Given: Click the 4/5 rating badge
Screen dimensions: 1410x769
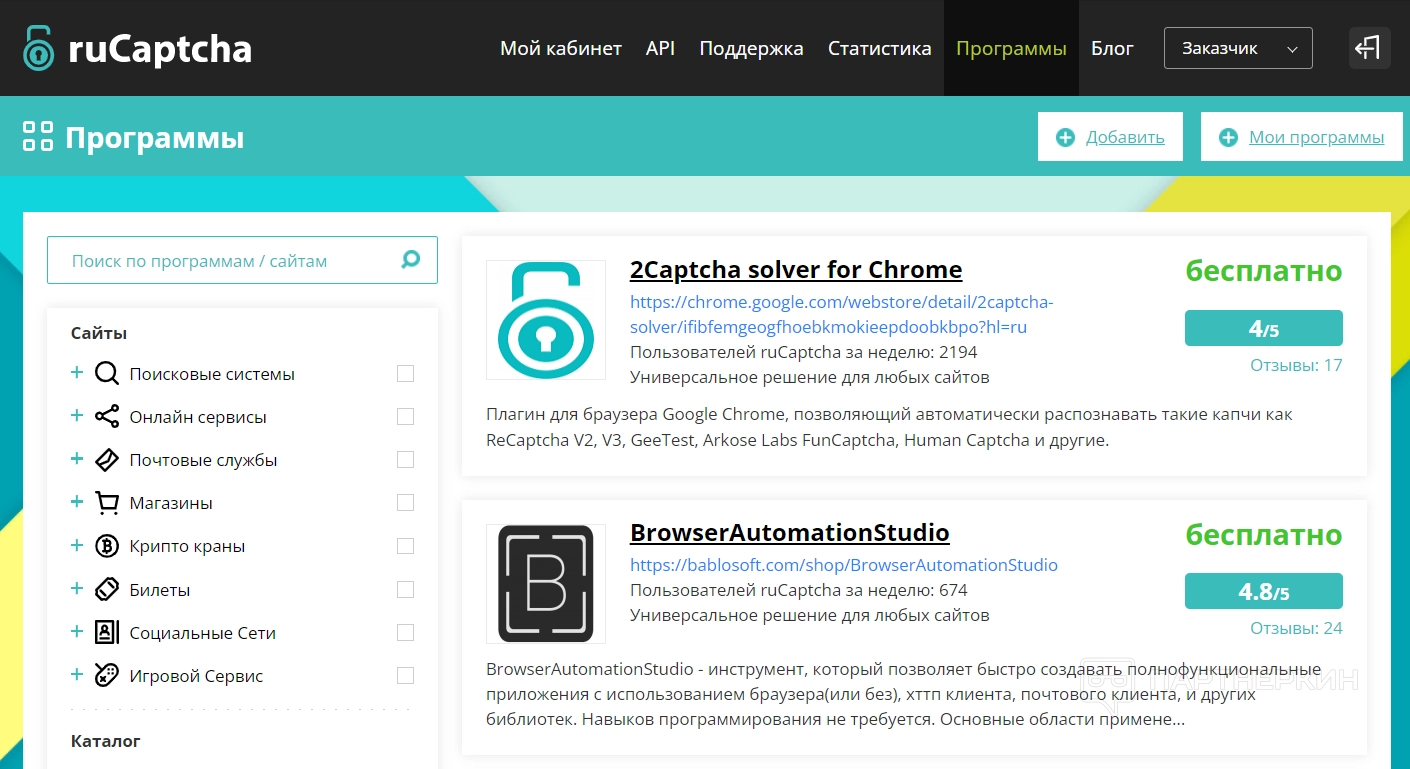Looking at the screenshot, I should click(1264, 328).
